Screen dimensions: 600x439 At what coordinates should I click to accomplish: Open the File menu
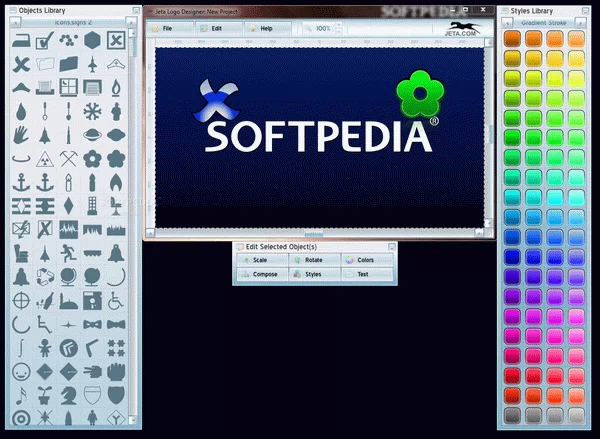point(166,29)
